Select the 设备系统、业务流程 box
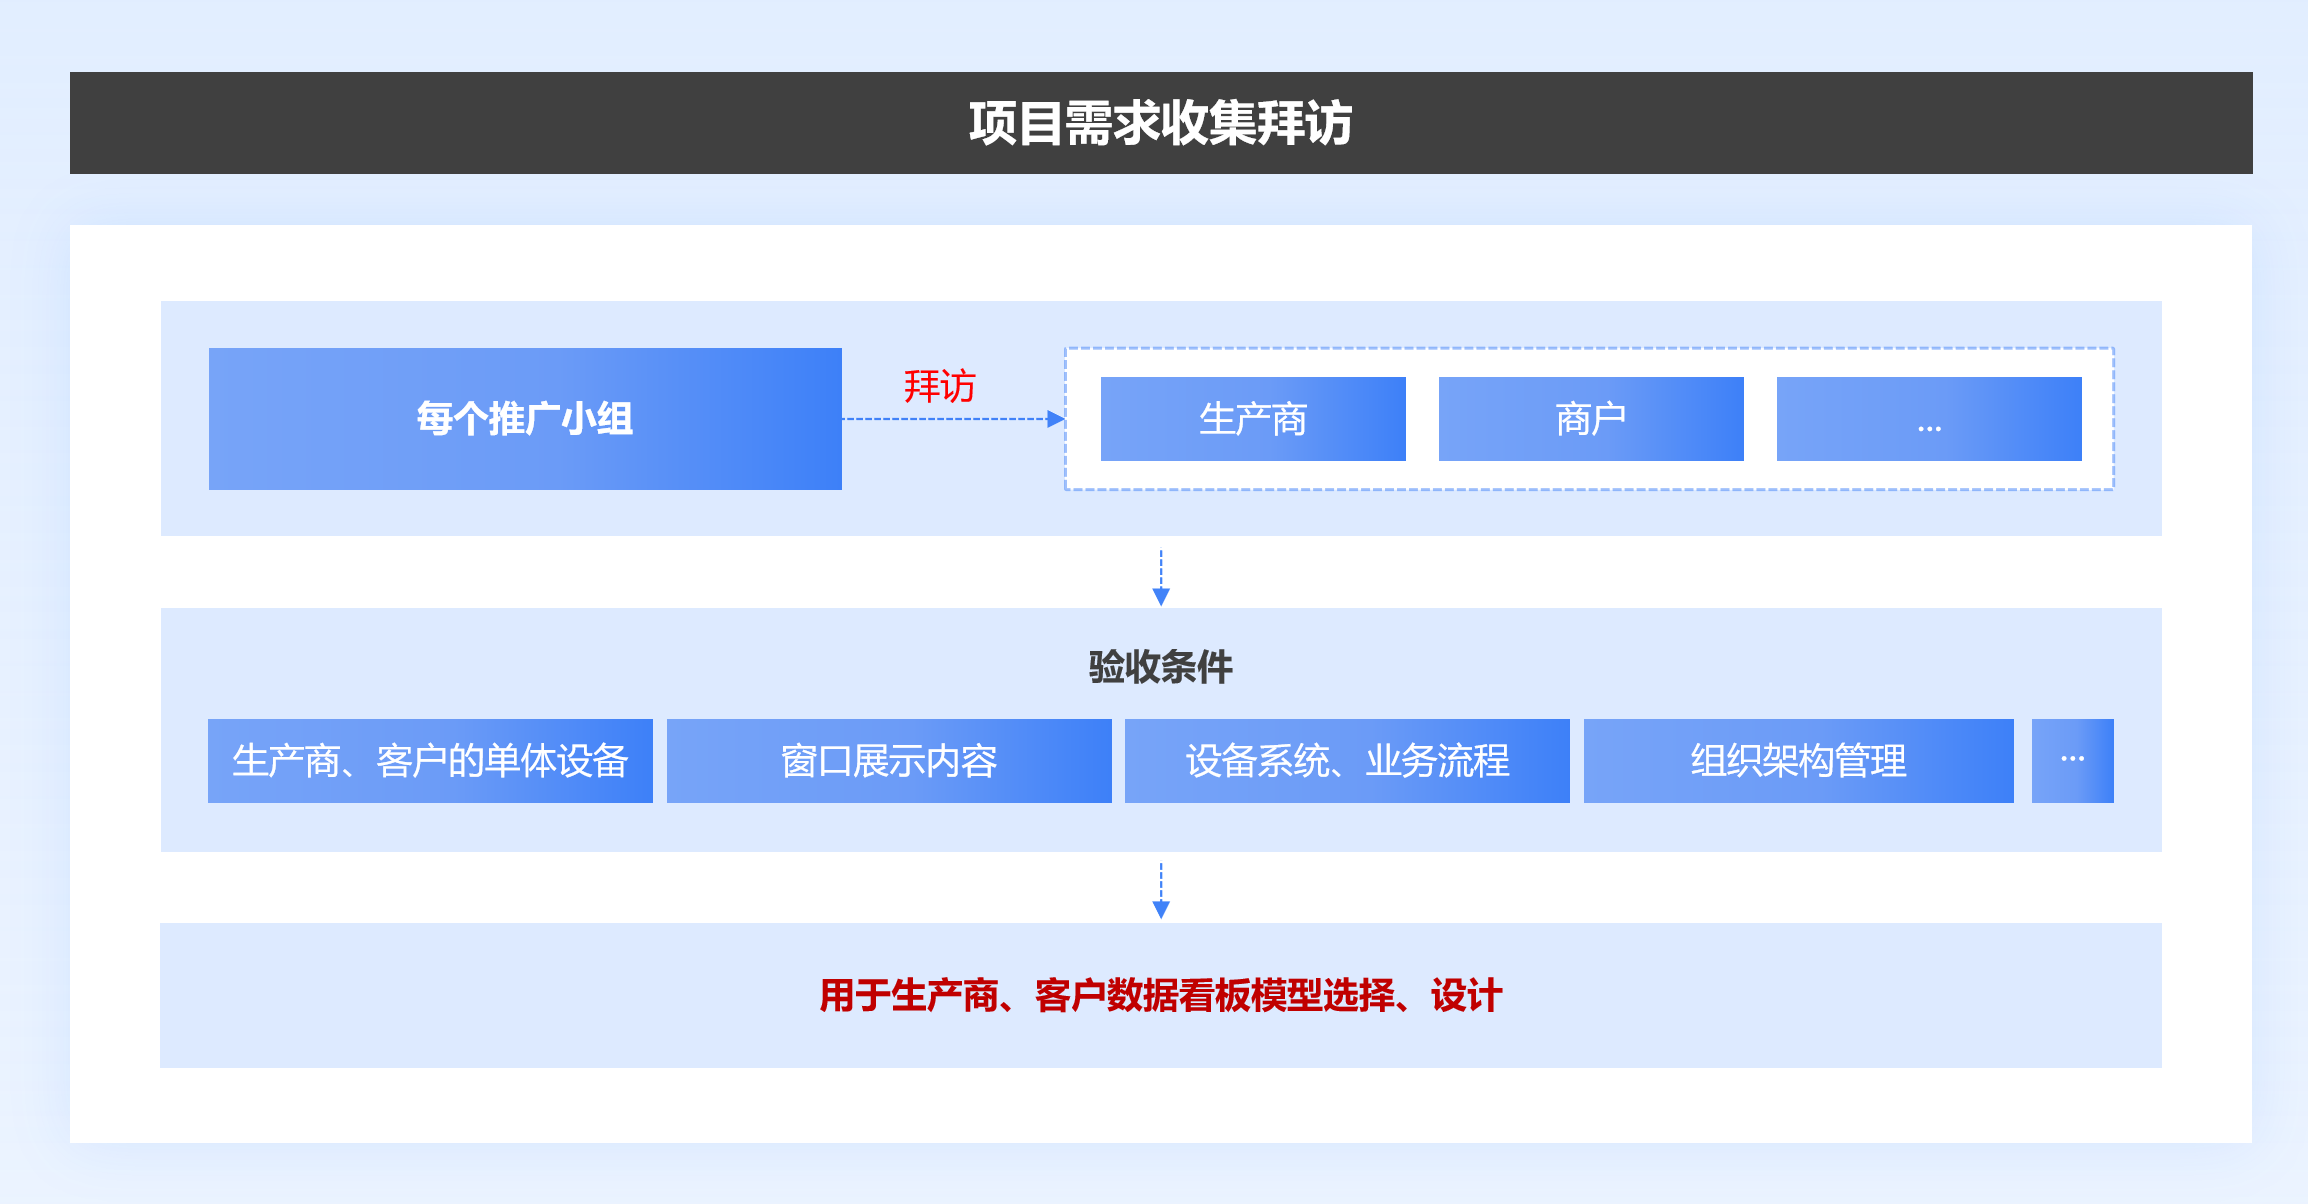2308x1204 pixels. point(1347,761)
